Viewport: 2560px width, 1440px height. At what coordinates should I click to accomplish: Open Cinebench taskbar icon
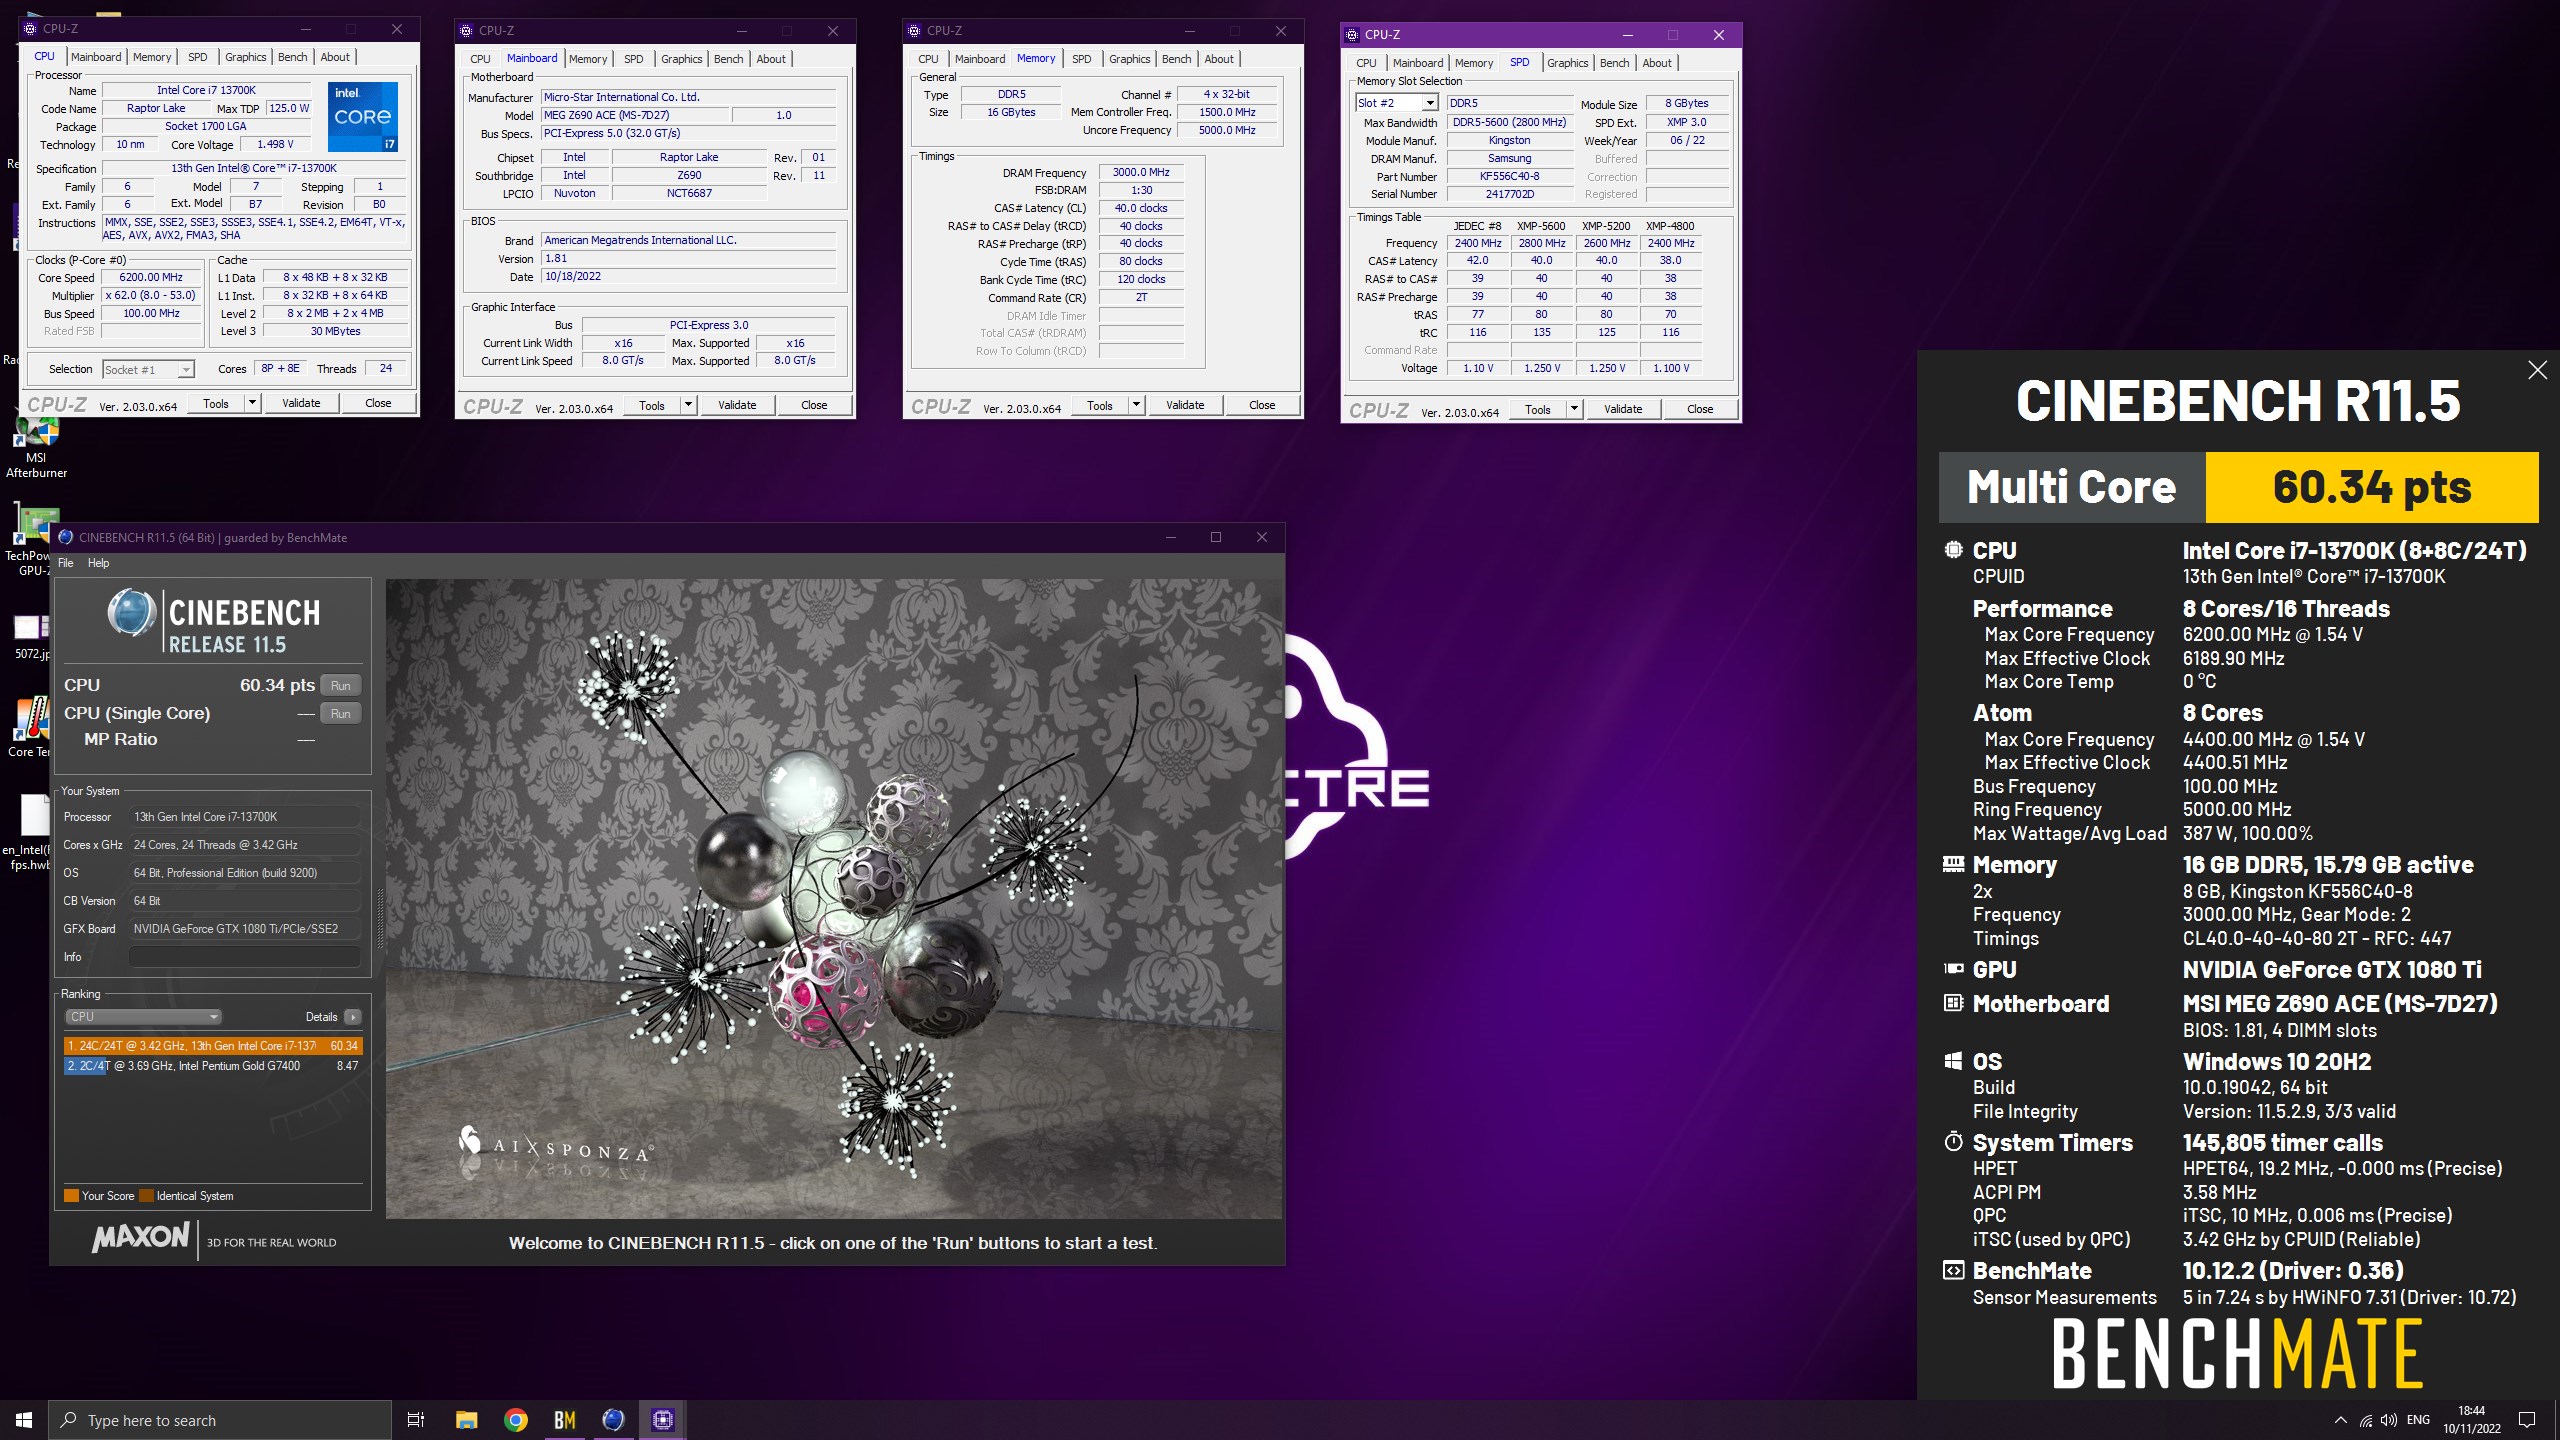pyautogui.click(x=613, y=1420)
